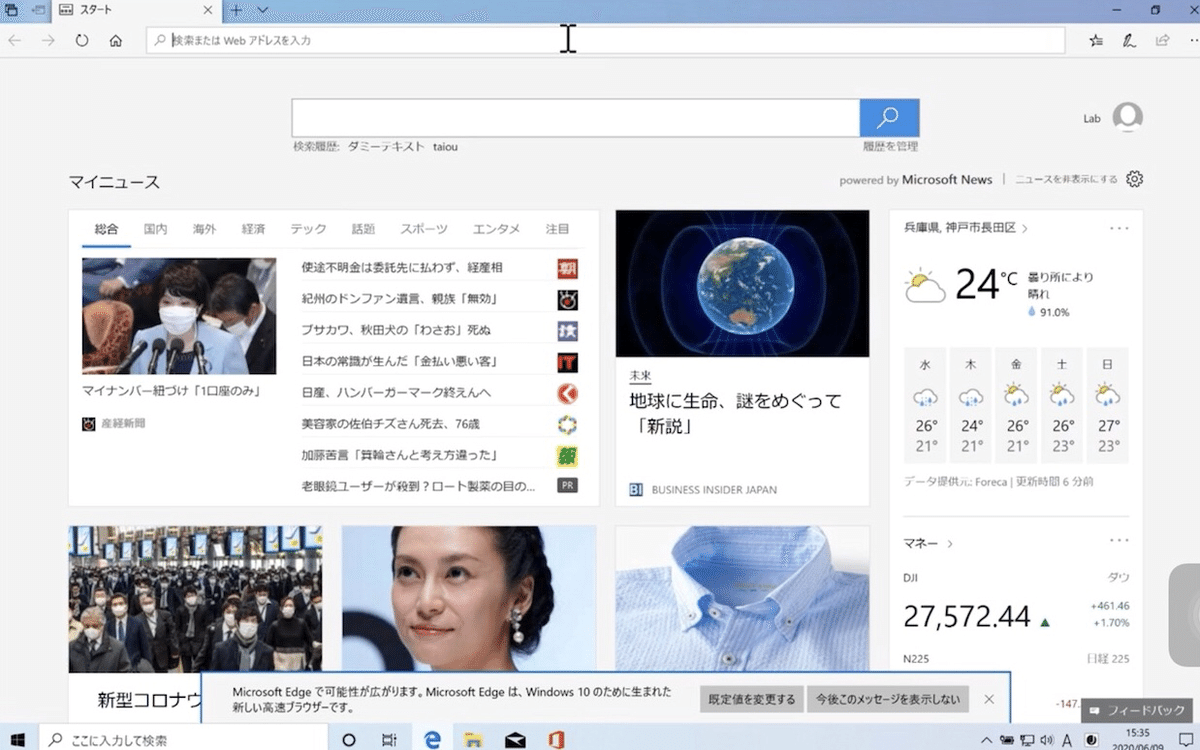Select search history item taiou
The image size is (1200, 750).
point(445,147)
